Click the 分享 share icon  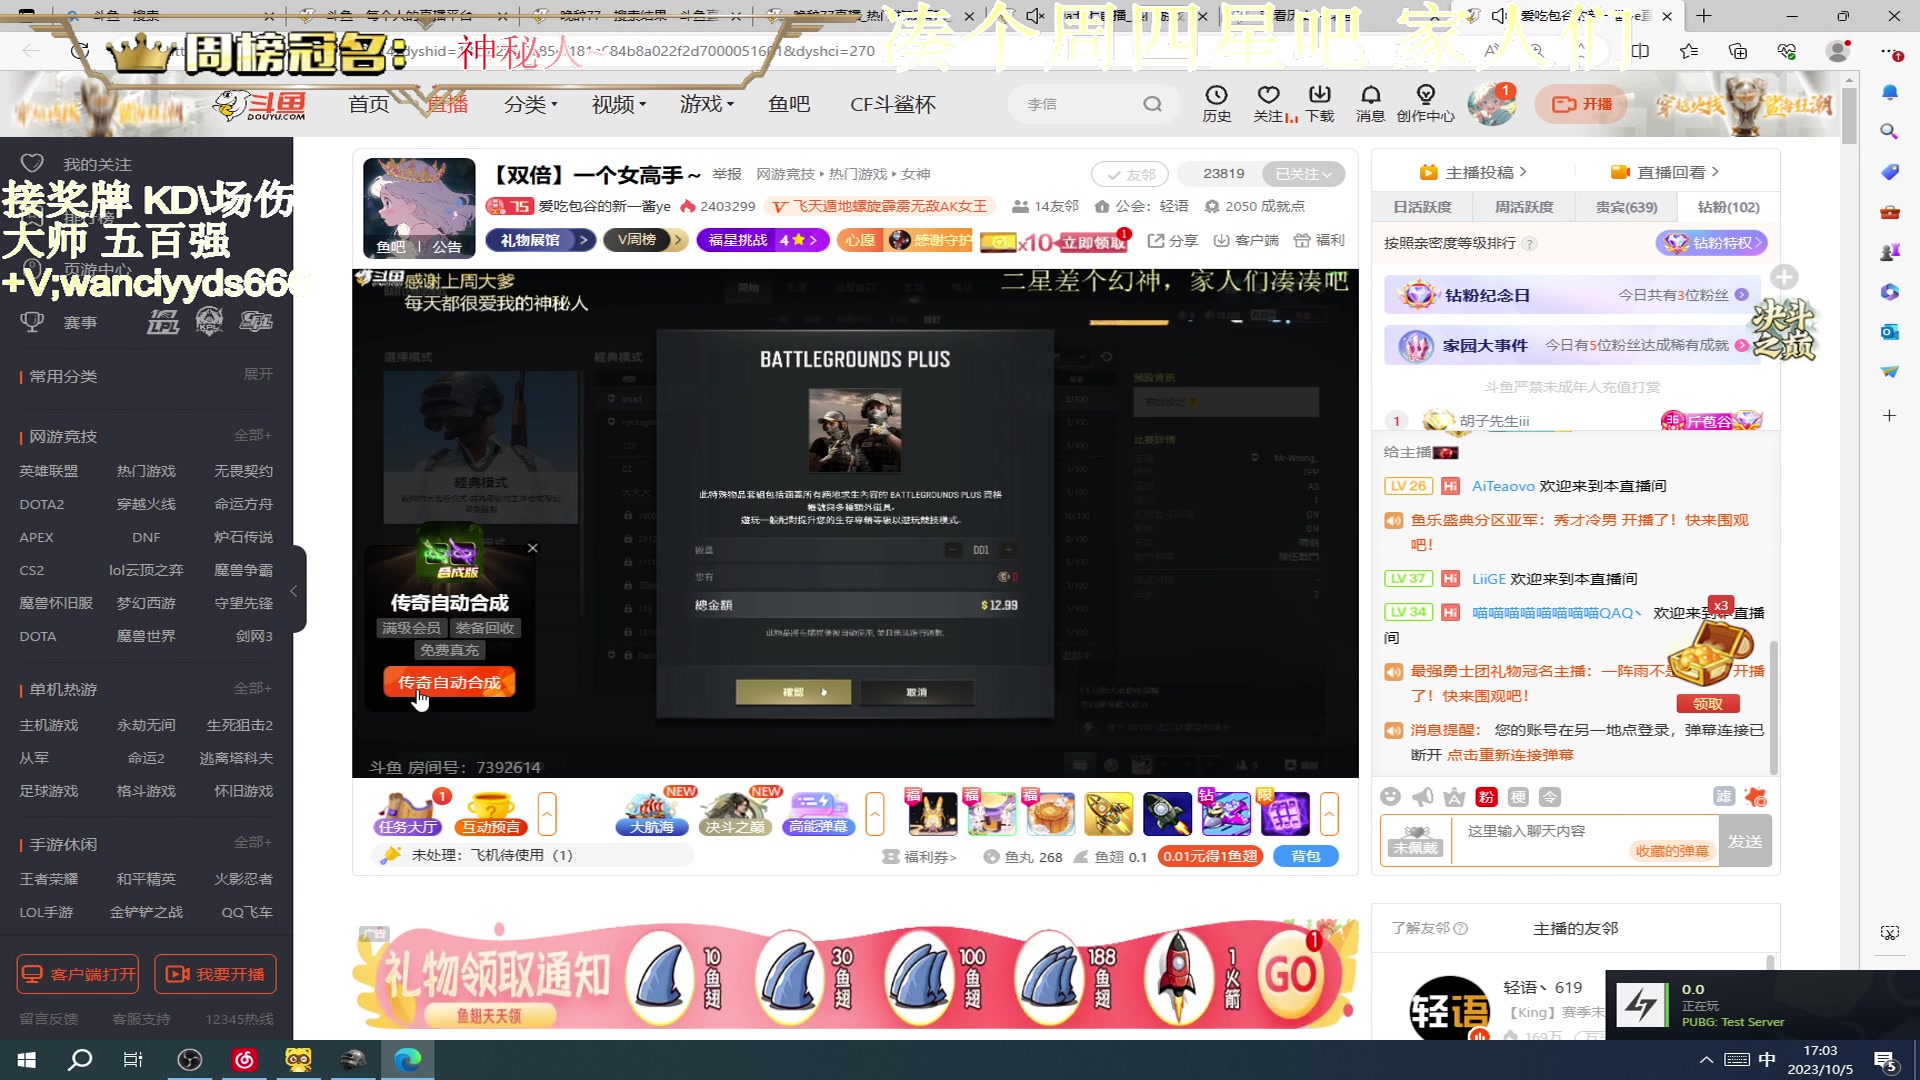point(1172,241)
